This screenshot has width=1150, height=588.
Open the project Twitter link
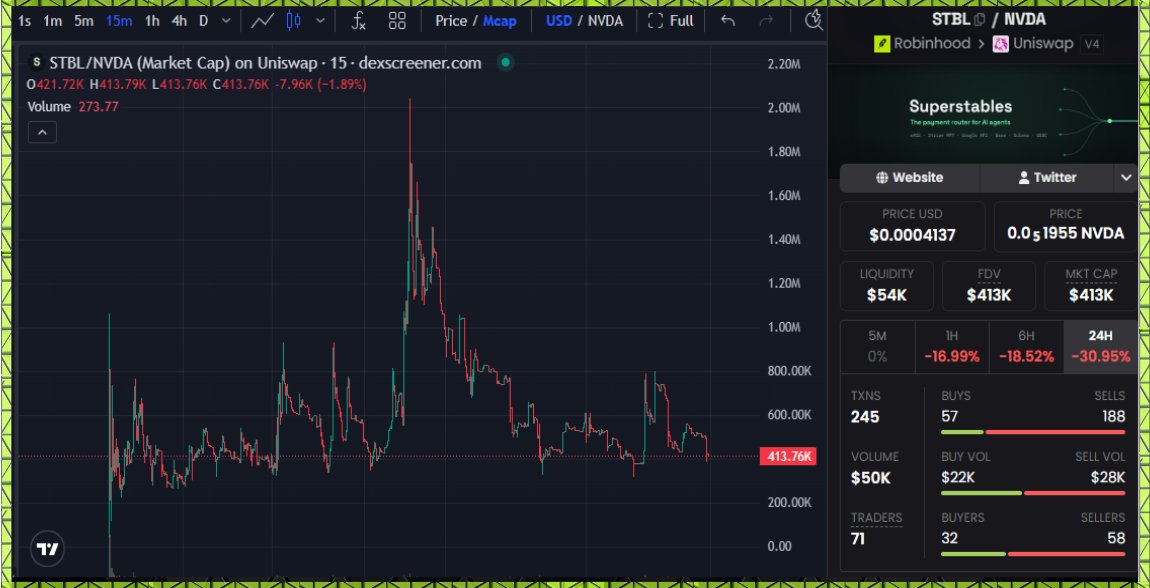pos(1047,177)
